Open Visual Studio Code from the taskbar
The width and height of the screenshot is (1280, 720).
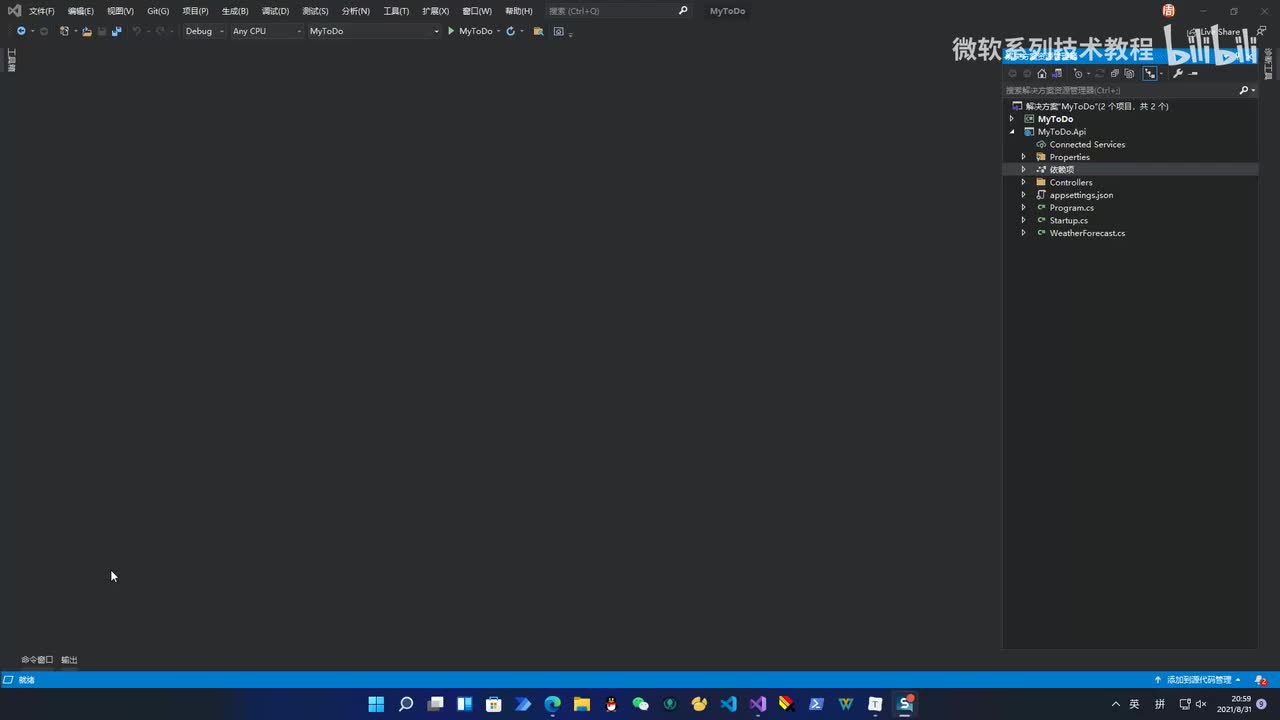coord(728,704)
